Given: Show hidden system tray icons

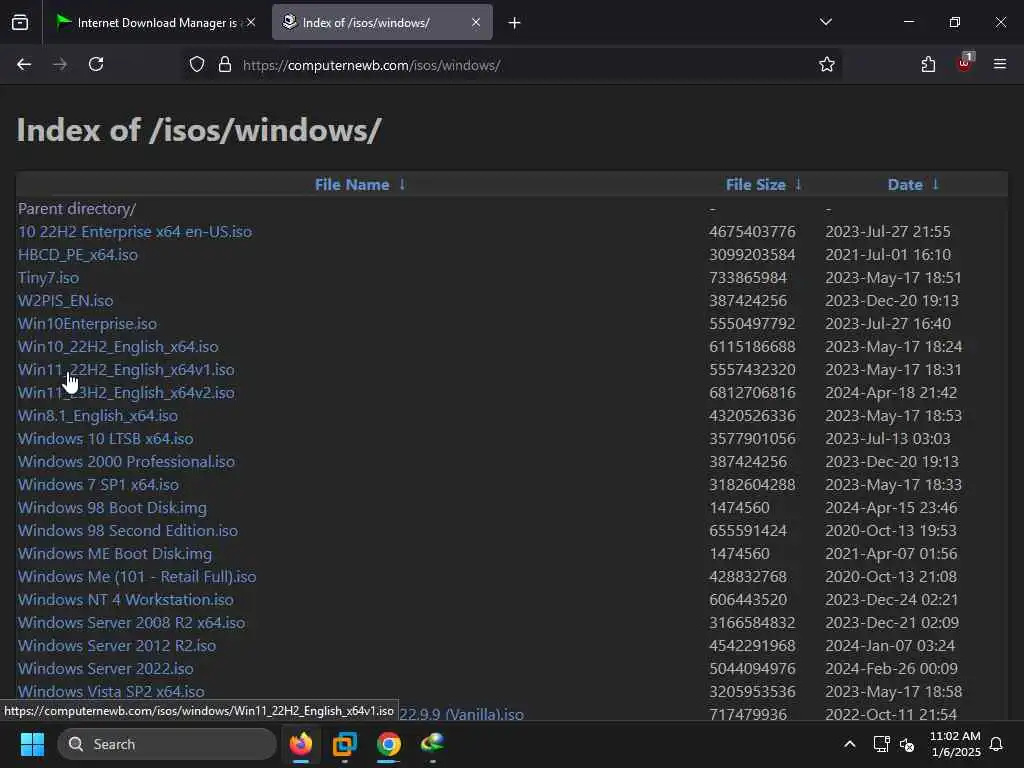Looking at the screenshot, I should point(850,744).
